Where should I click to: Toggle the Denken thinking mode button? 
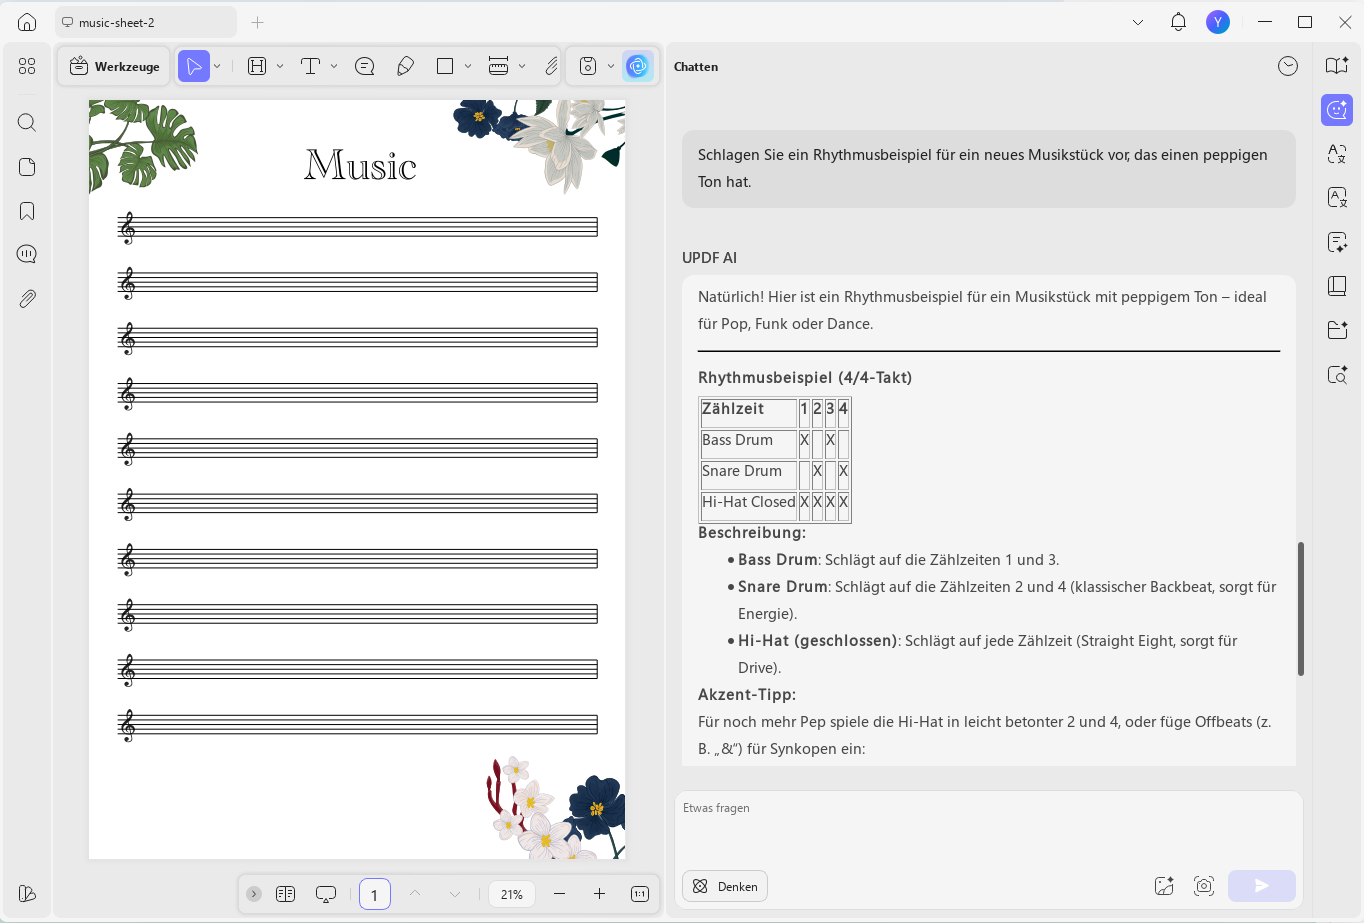[725, 886]
